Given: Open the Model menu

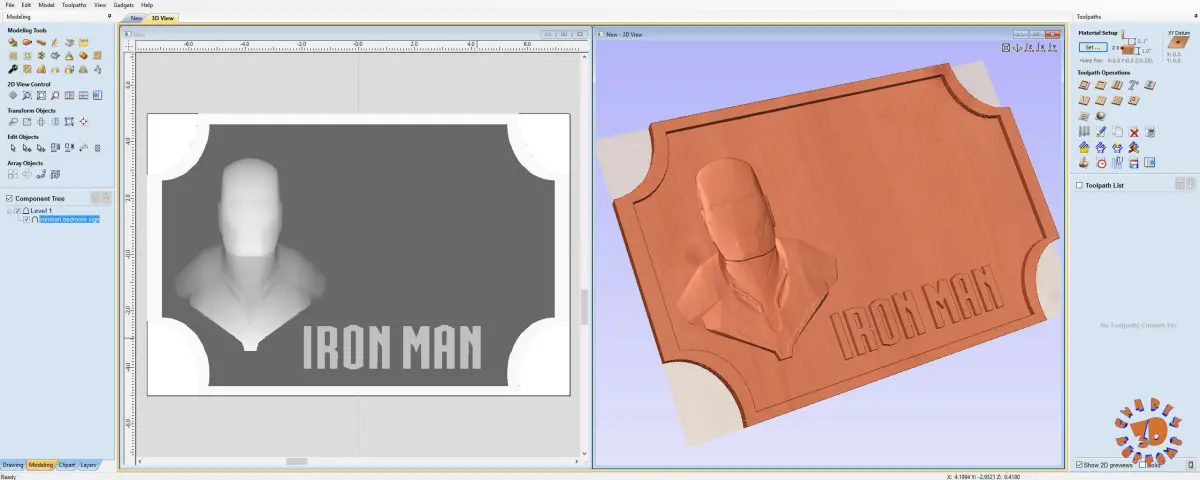Looking at the screenshot, I should [46, 5].
